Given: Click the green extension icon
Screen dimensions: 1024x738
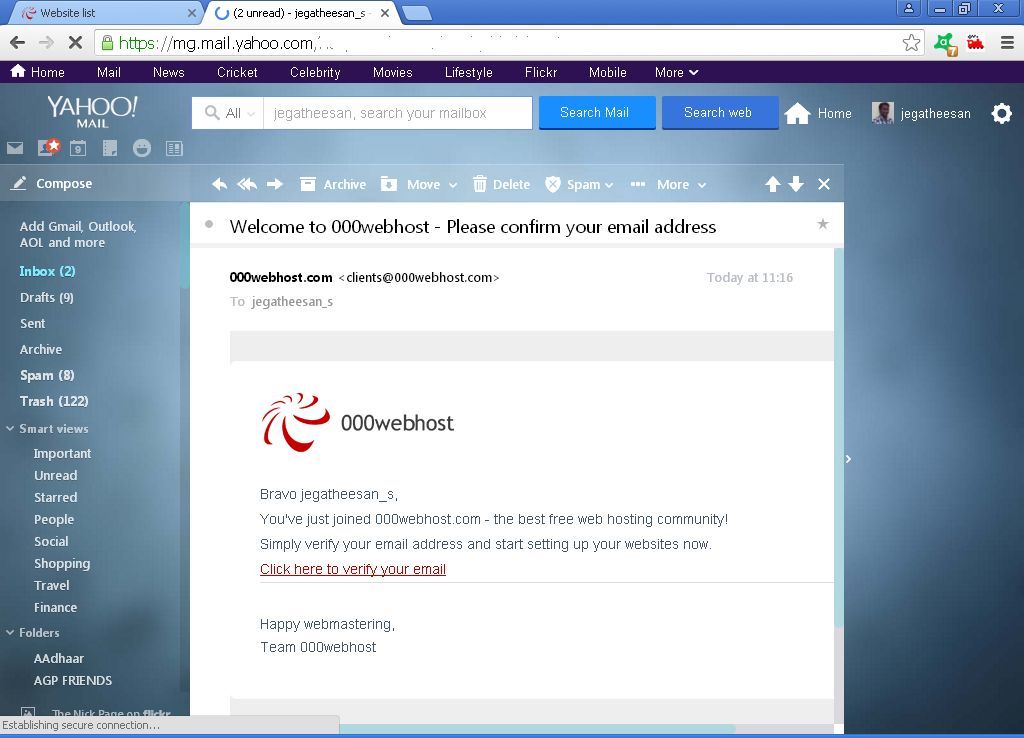Looking at the screenshot, I should point(945,44).
